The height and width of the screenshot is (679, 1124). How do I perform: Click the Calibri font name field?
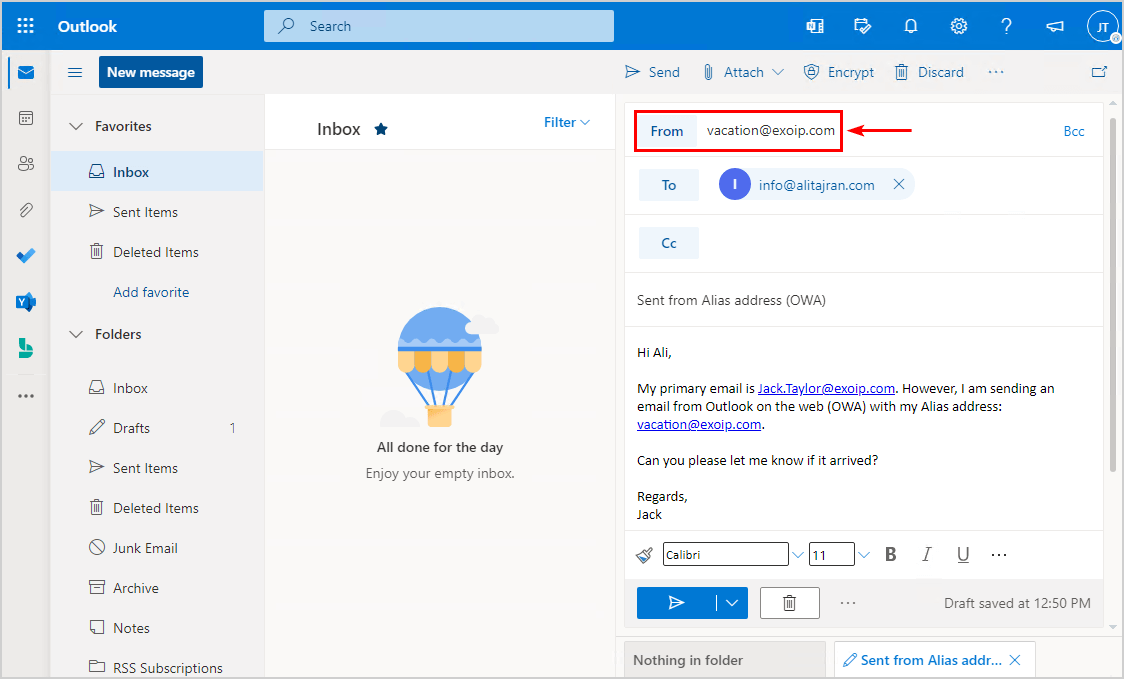coord(725,554)
